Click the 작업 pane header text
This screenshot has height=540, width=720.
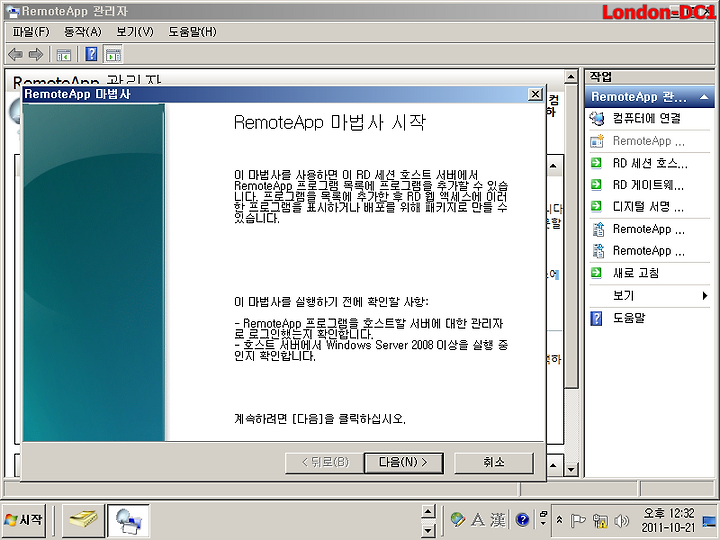pos(601,77)
